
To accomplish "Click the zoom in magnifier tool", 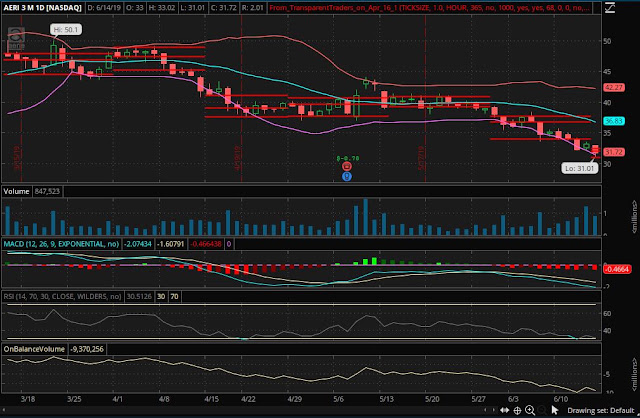I will point(530,410).
